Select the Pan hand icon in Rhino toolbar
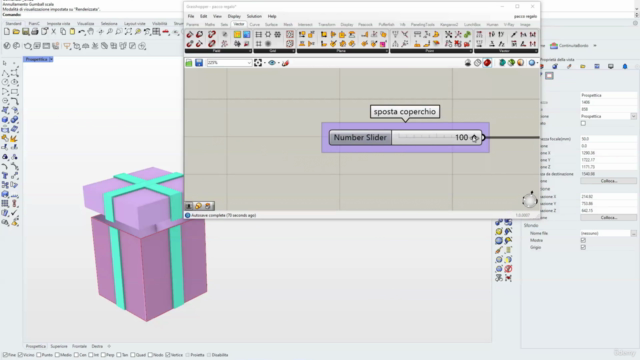Viewport: 640px width, 360px height. [91, 31]
